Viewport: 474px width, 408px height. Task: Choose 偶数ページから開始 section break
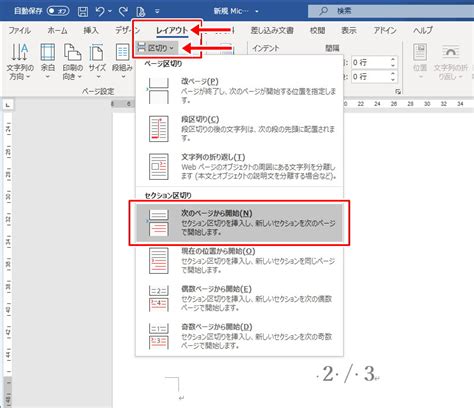[239, 298]
